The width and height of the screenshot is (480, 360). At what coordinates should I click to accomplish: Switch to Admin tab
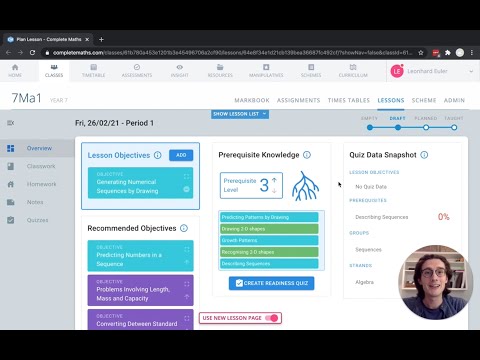[454, 100]
